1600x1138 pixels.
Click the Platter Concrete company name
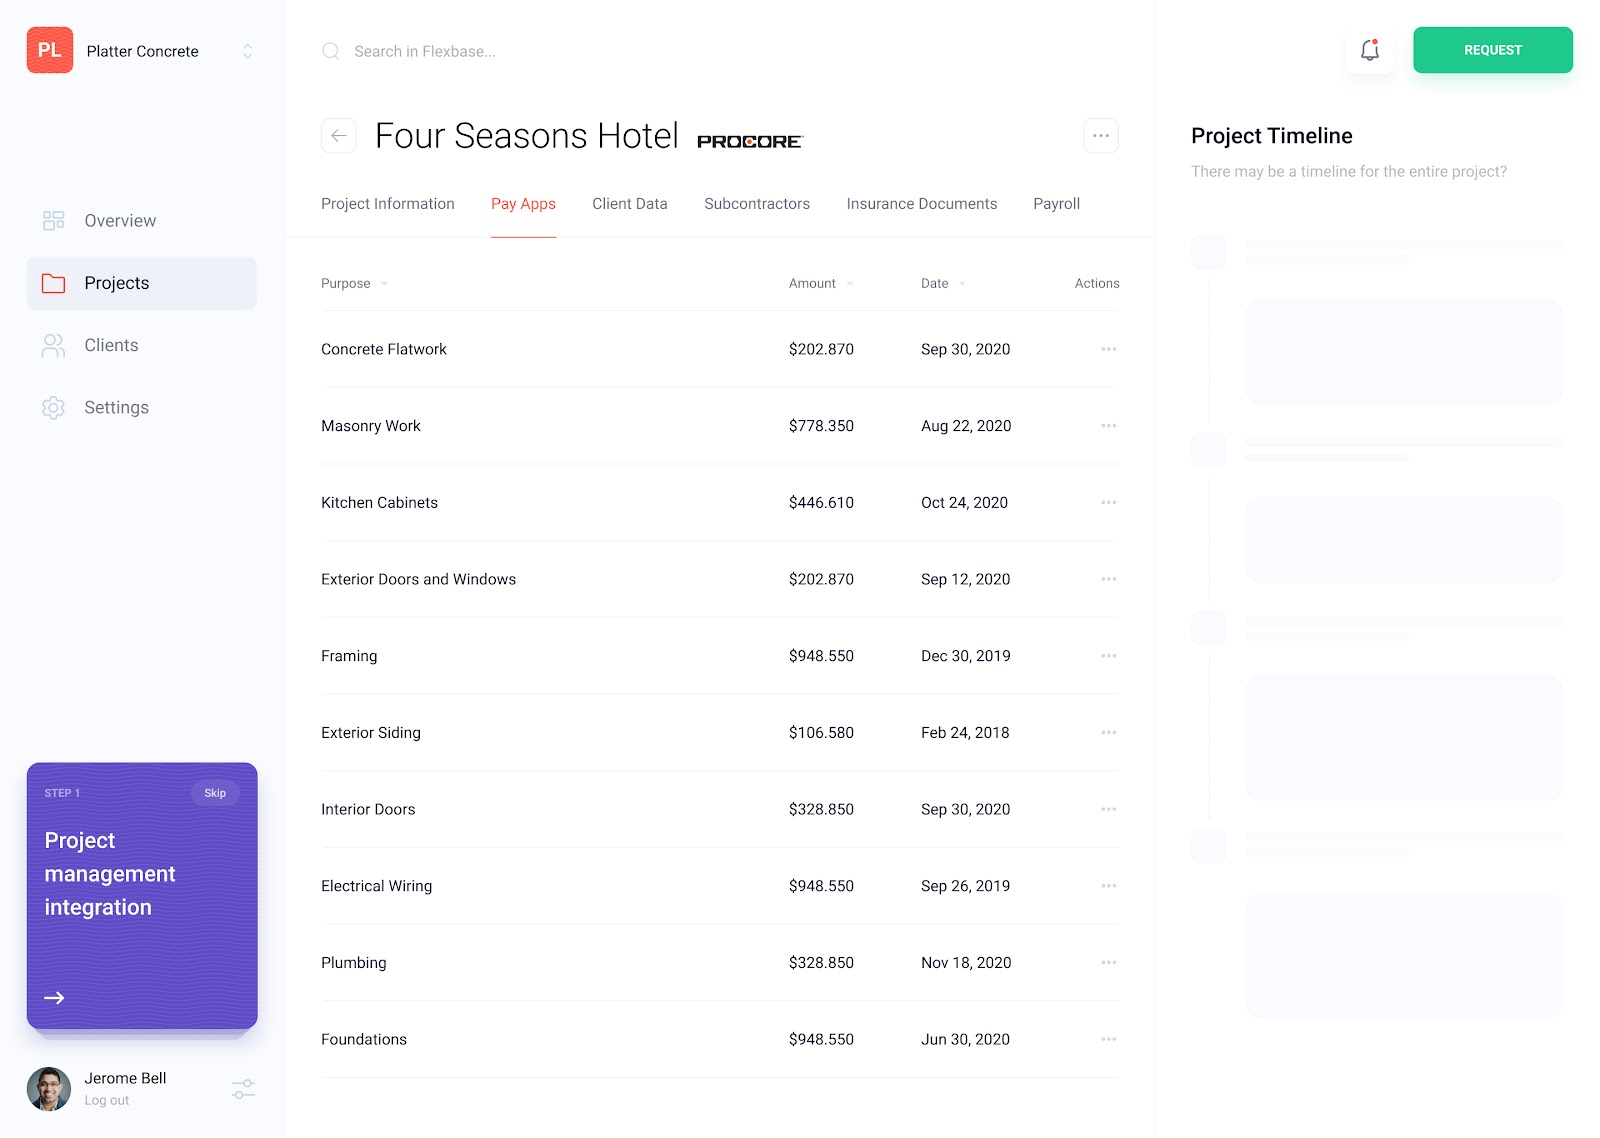click(x=143, y=51)
